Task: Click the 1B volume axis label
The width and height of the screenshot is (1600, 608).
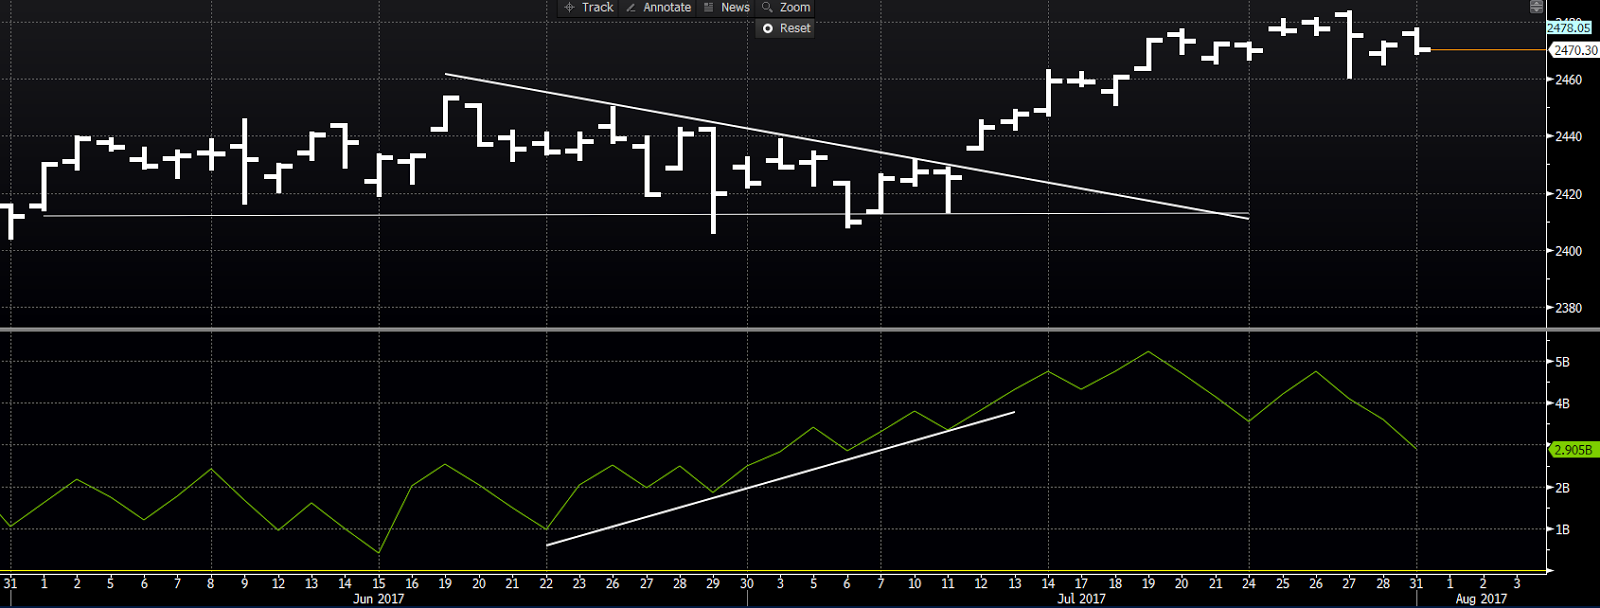Action: coord(1562,530)
